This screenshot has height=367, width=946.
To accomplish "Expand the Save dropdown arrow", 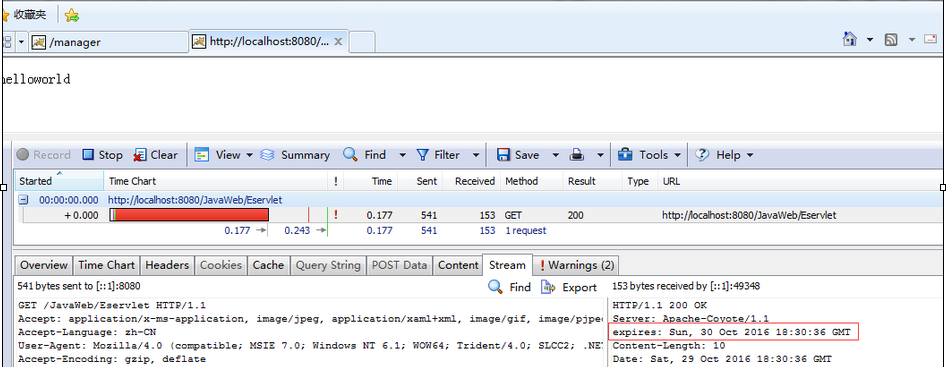I will [555, 155].
